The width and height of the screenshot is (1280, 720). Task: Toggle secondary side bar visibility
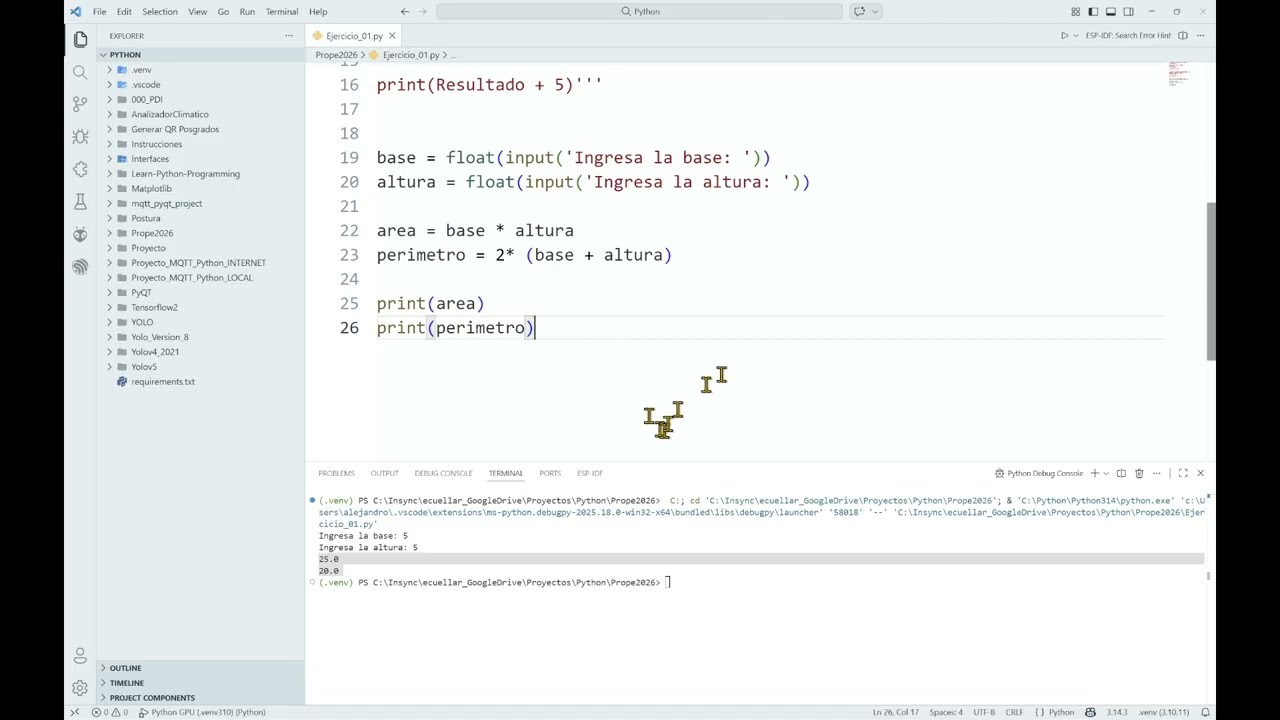point(1129,12)
